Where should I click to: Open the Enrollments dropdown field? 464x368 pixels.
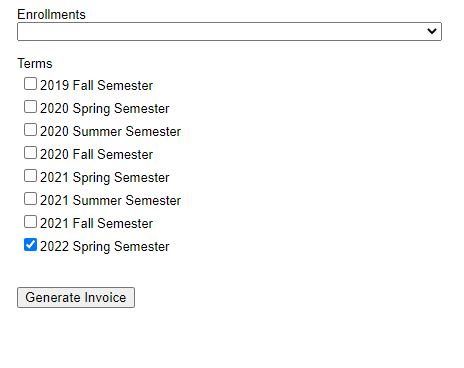pos(229,32)
